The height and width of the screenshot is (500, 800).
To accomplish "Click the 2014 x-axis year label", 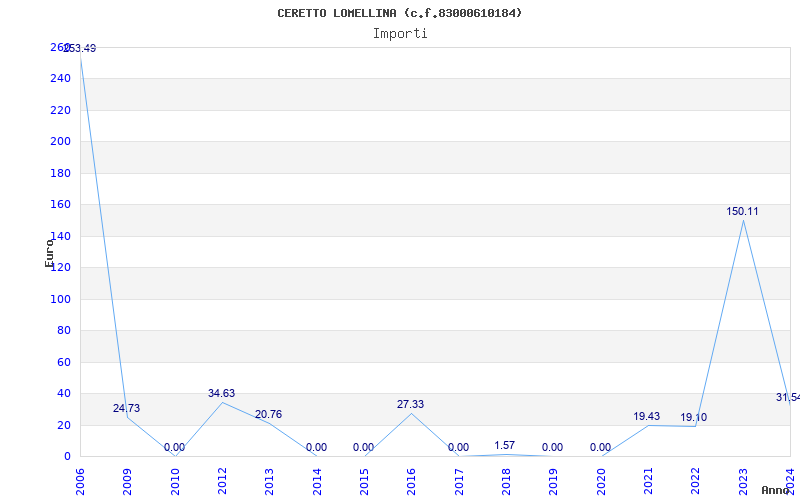I will tap(317, 482).
